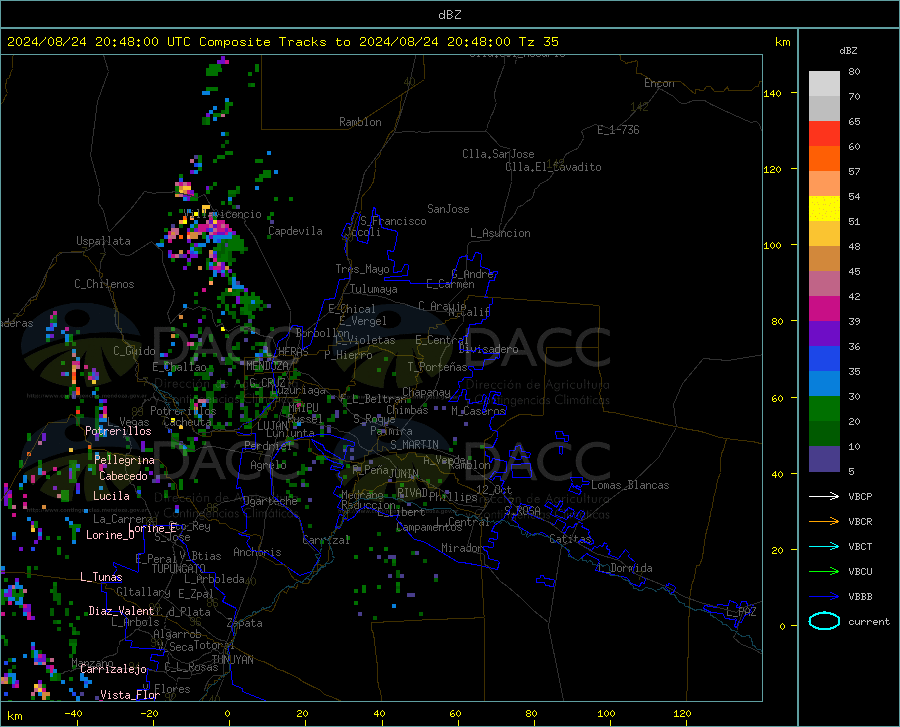Click the cyan VBCT arrow icon

click(x=824, y=546)
